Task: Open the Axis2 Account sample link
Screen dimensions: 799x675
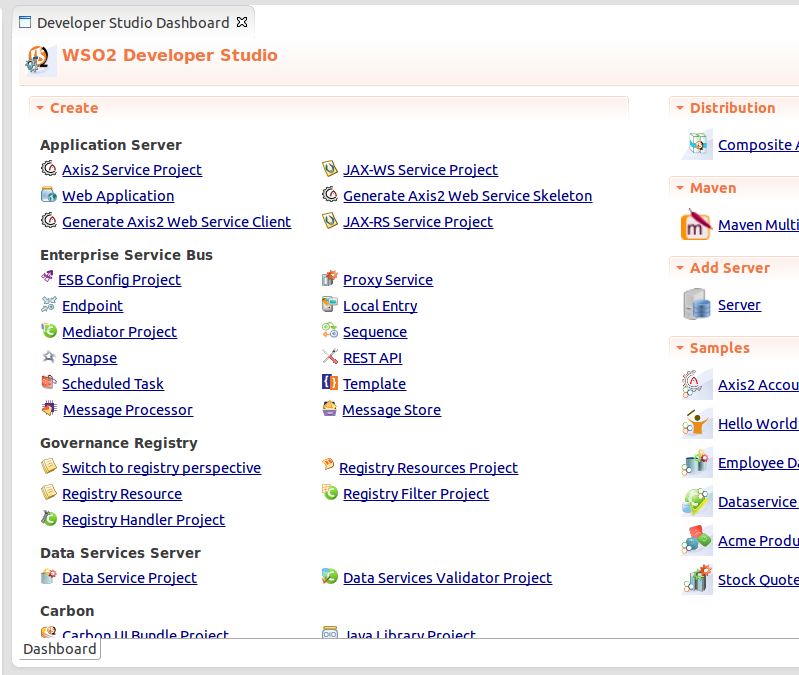Action: click(758, 385)
